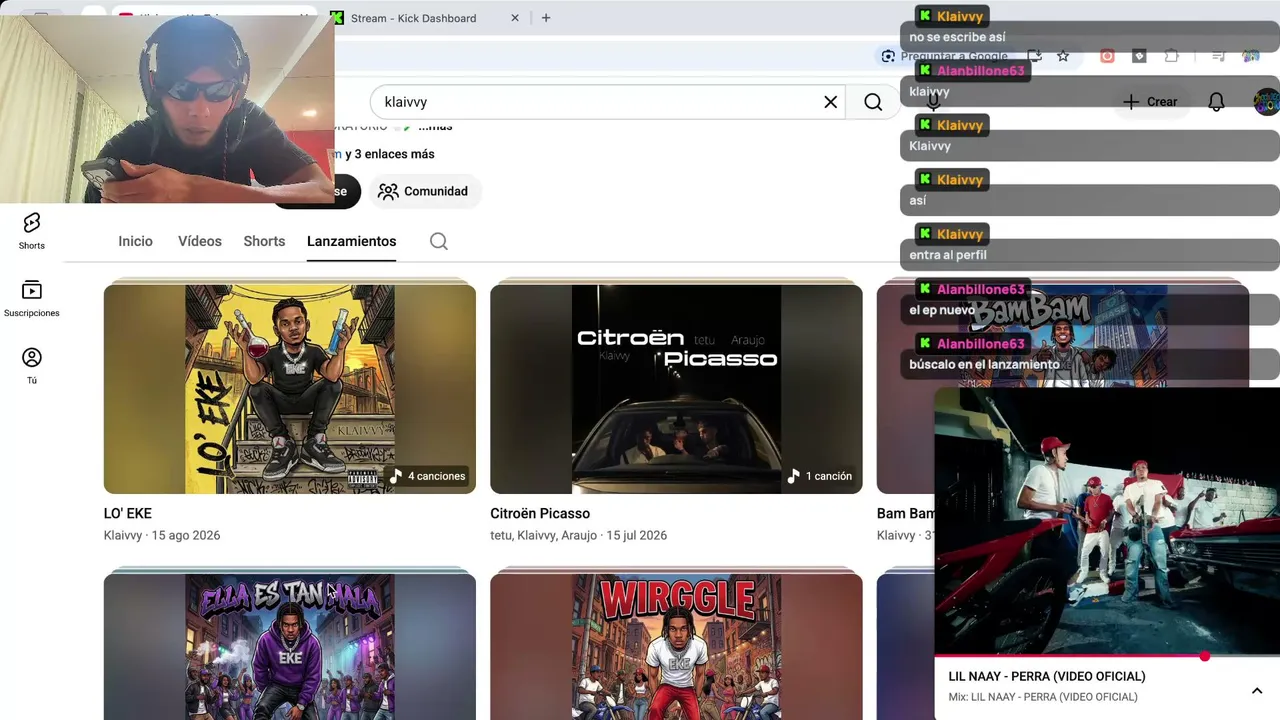Click the Crear button

coord(1150,102)
